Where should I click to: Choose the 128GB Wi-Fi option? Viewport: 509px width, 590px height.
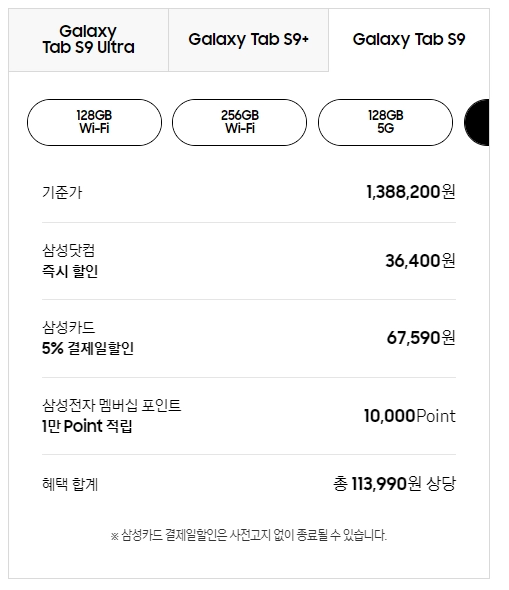(94, 122)
